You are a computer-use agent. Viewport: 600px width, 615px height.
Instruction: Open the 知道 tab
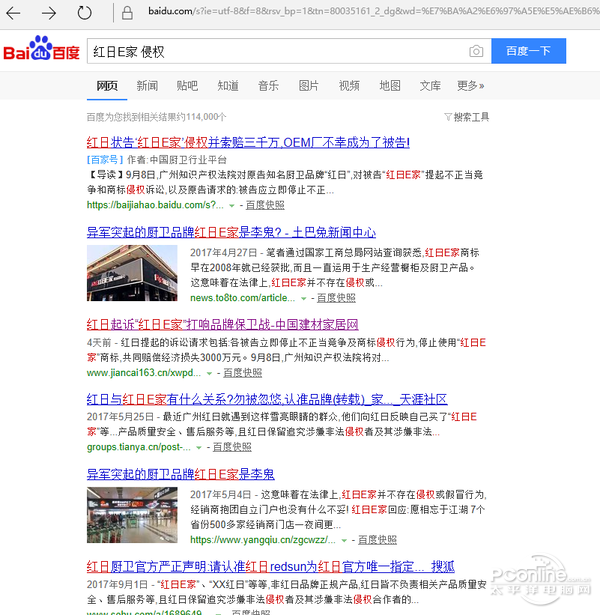(228, 86)
